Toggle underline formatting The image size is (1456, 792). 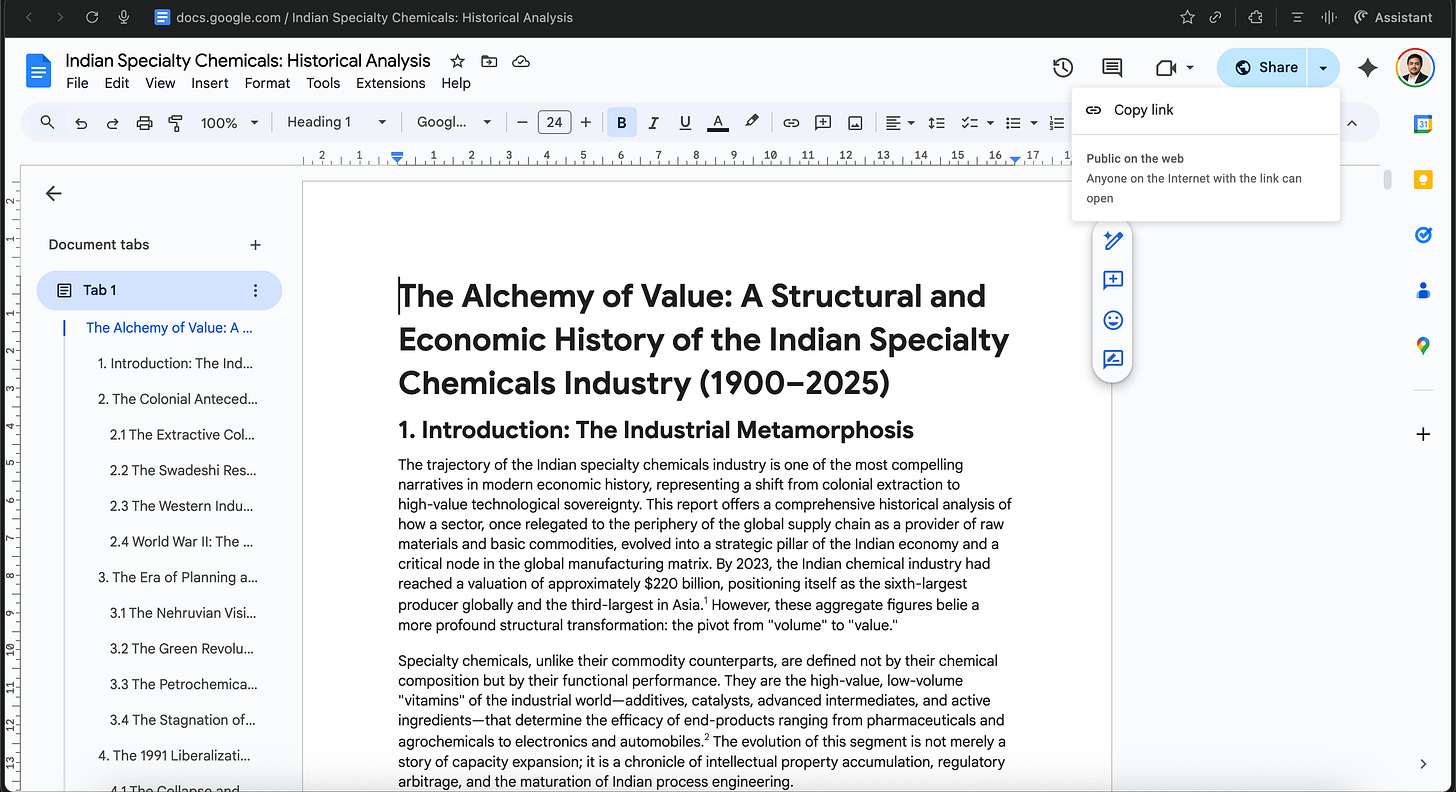point(685,122)
